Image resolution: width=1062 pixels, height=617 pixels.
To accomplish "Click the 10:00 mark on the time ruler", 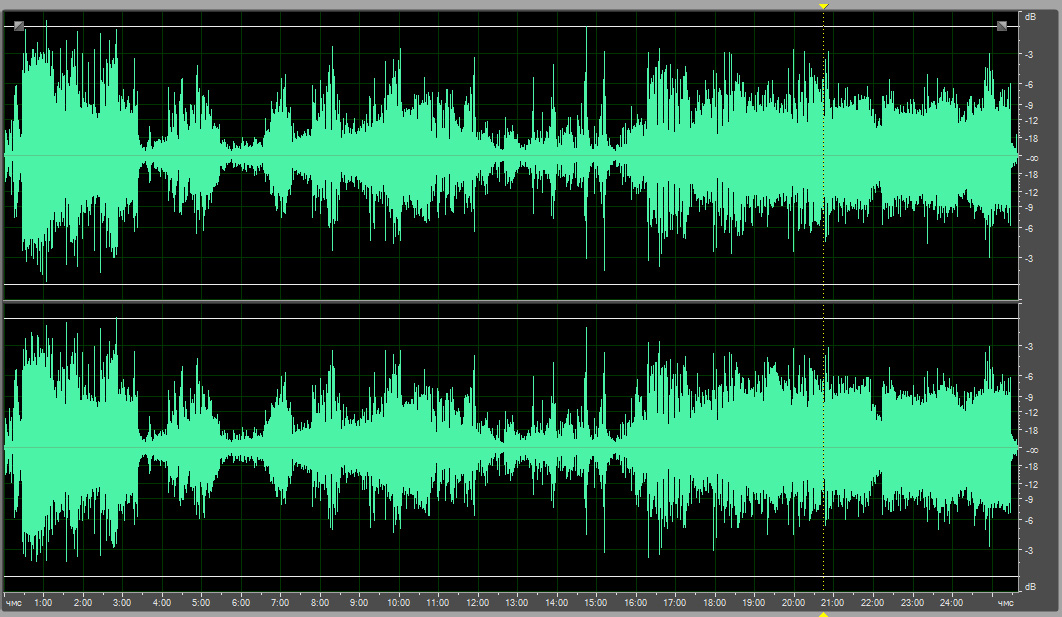I will 398,603.
